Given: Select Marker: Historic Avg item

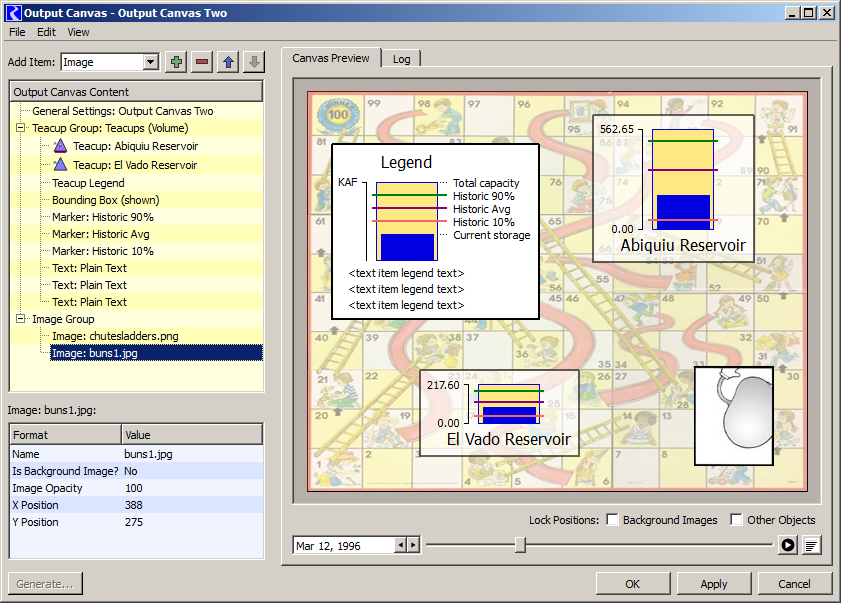Looking at the screenshot, I should click(101, 234).
